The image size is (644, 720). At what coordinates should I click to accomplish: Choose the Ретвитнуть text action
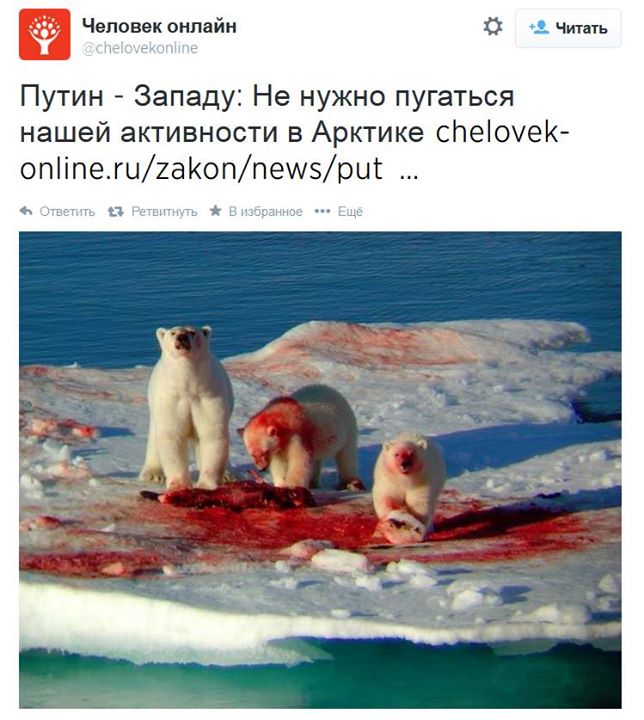[164, 212]
